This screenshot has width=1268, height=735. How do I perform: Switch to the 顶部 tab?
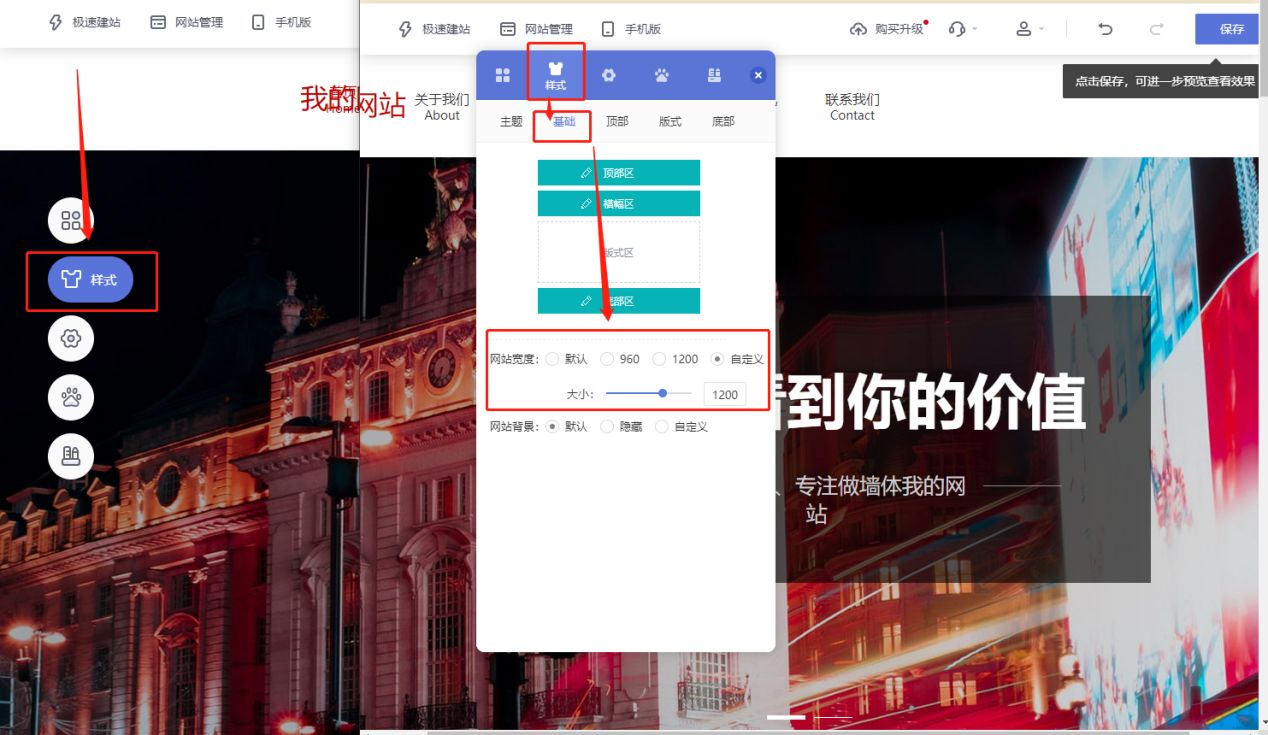616,121
